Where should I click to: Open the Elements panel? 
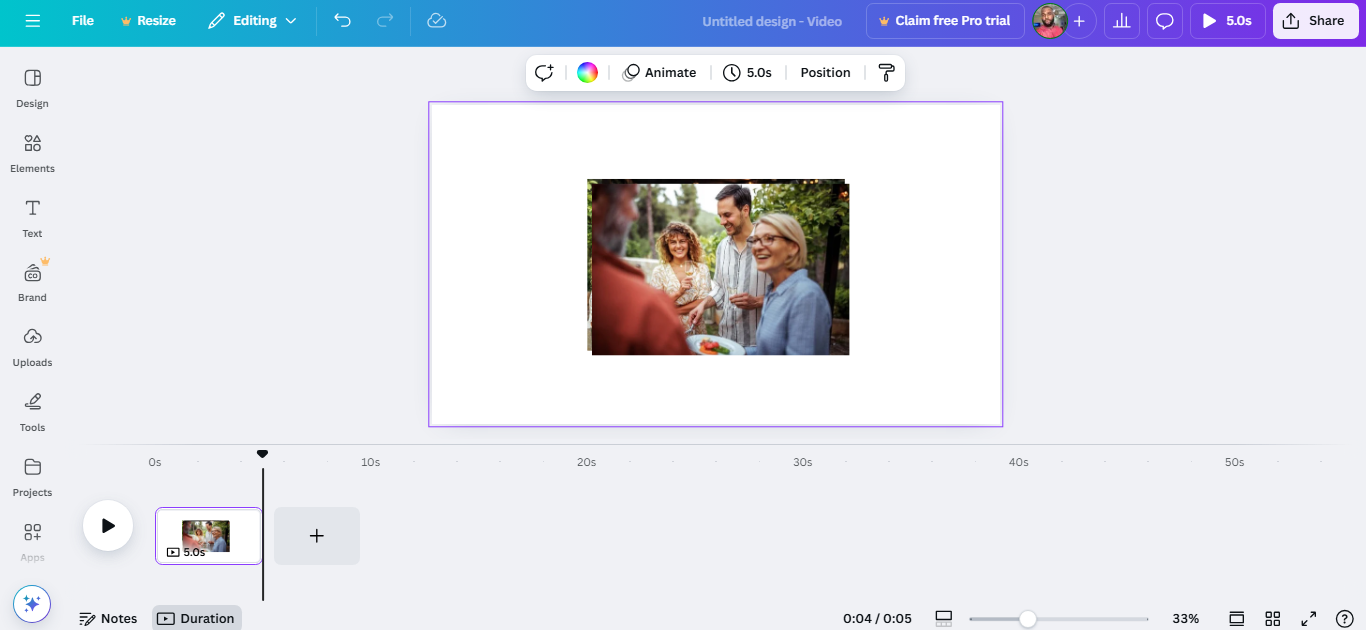[31, 152]
